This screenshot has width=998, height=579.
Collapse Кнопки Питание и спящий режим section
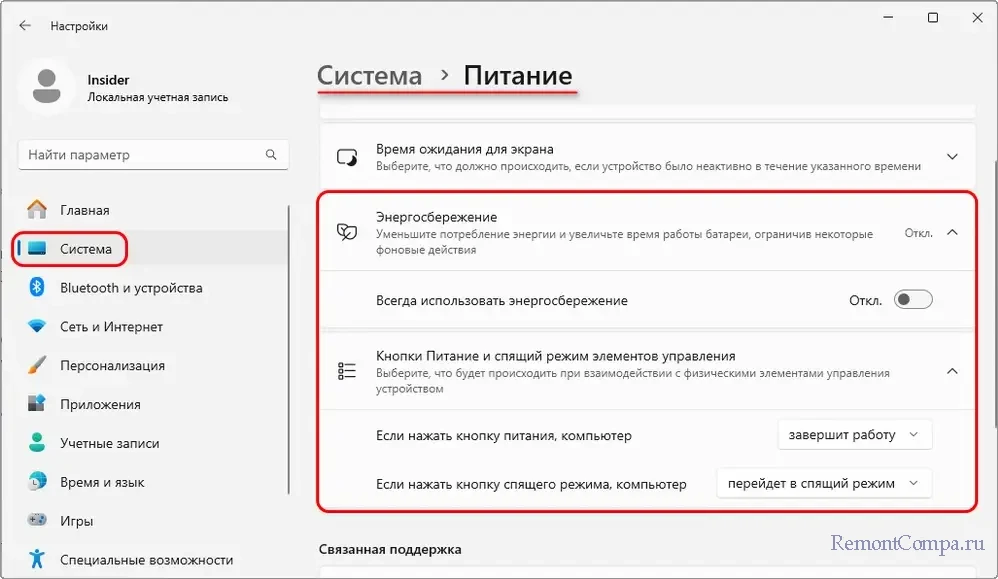point(952,371)
